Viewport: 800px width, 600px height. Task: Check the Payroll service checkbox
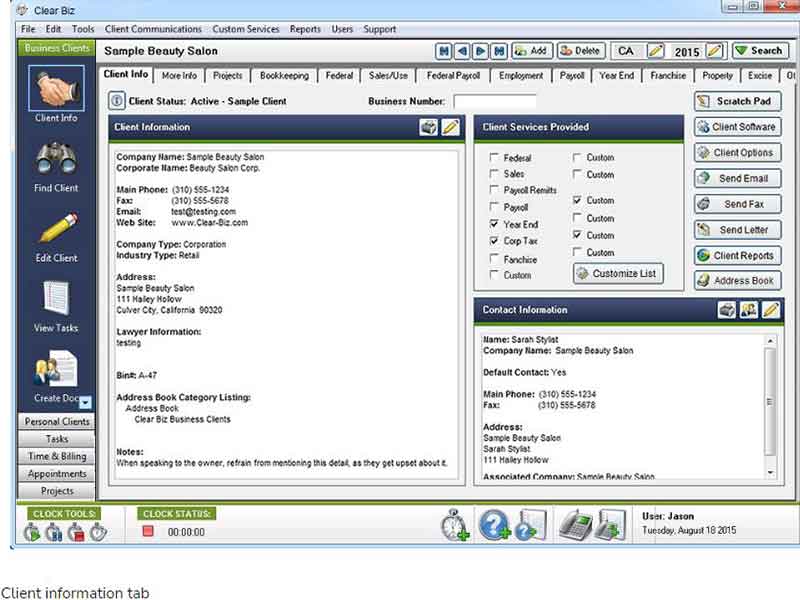tap(494, 207)
